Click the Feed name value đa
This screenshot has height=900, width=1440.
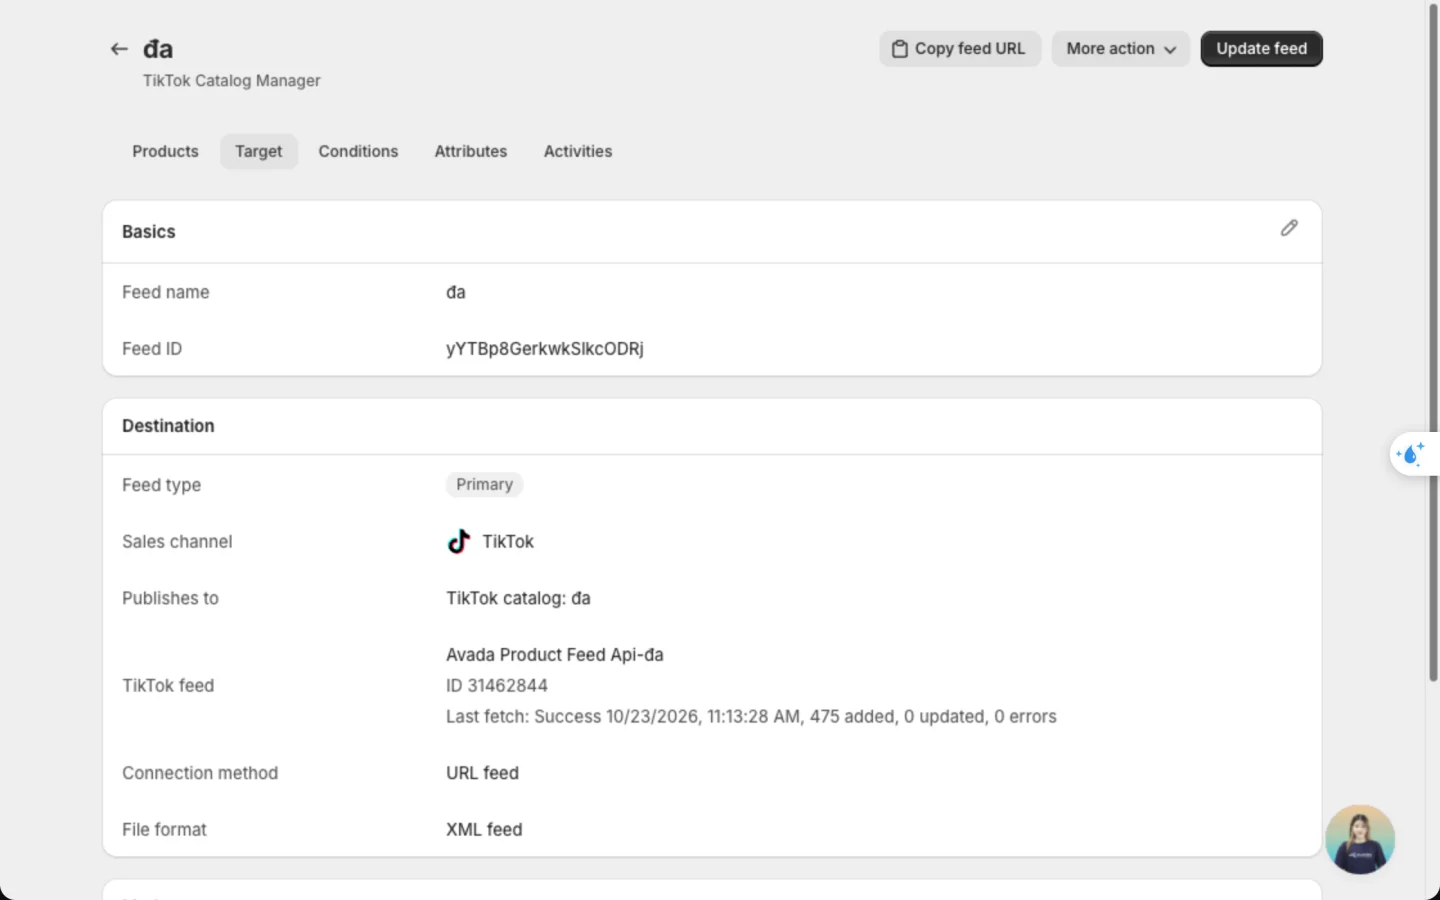(x=456, y=292)
